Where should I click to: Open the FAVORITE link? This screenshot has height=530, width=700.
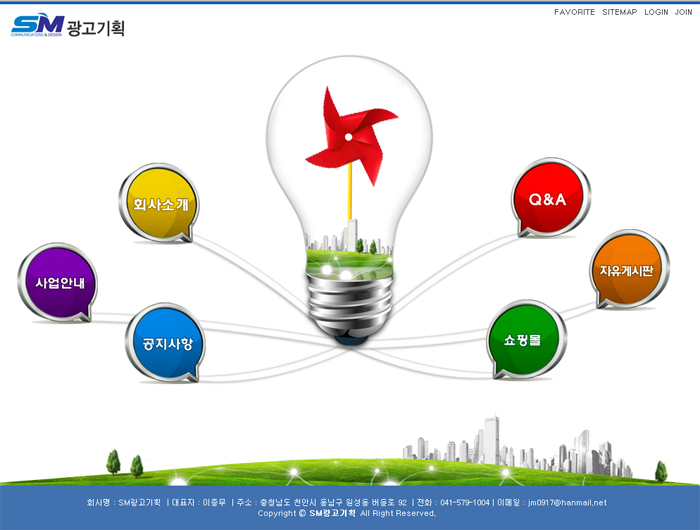point(574,12)
